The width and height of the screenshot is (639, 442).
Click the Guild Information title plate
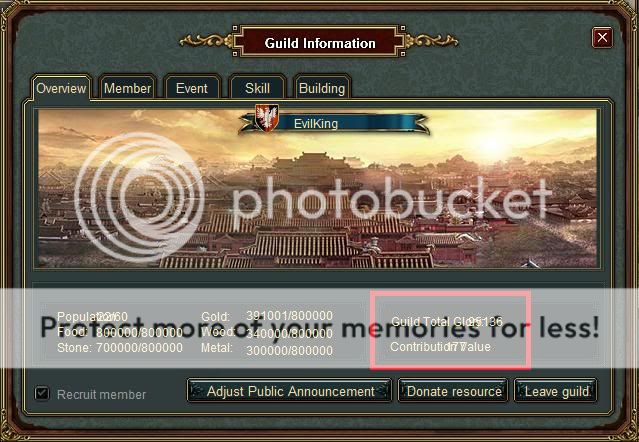pyautogui.click(x=320, y=42)
